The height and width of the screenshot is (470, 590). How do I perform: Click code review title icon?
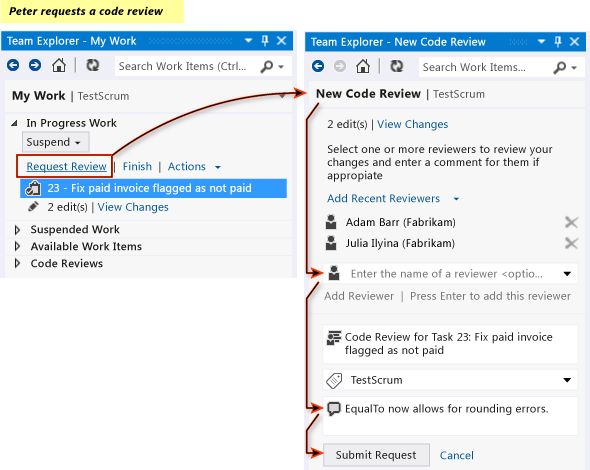pyautogui.click(x=334, y=338)
